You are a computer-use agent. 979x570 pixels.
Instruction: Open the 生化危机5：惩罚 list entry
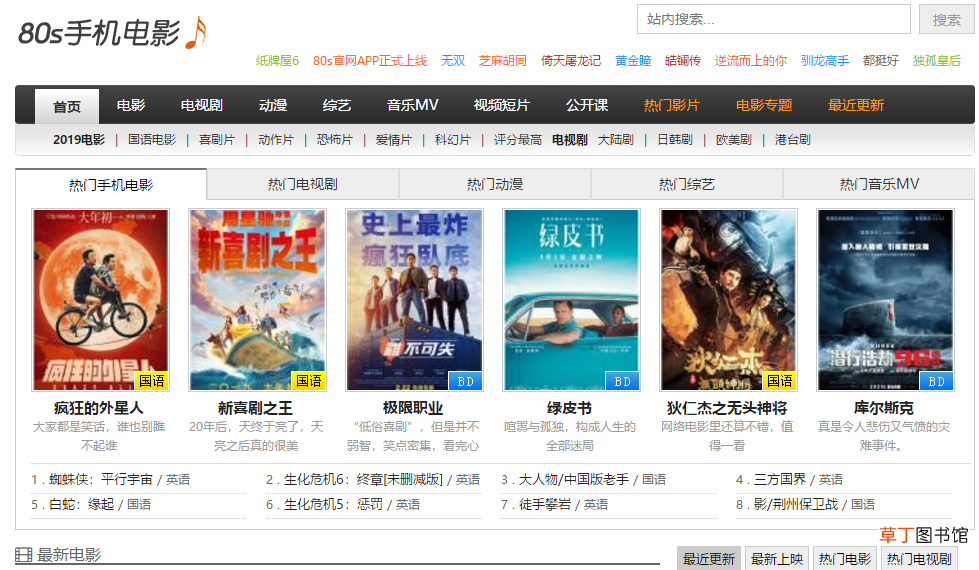[x=333, y=504]
